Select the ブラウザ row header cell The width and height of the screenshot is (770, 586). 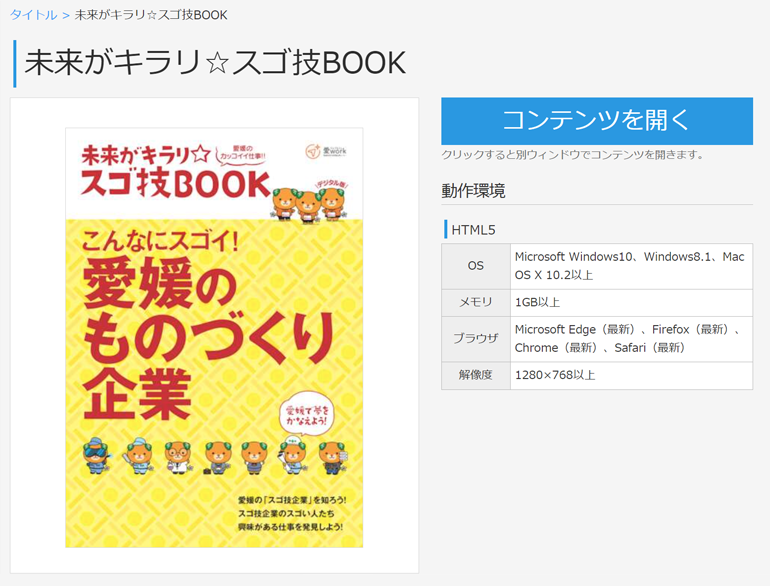[475, 339]
